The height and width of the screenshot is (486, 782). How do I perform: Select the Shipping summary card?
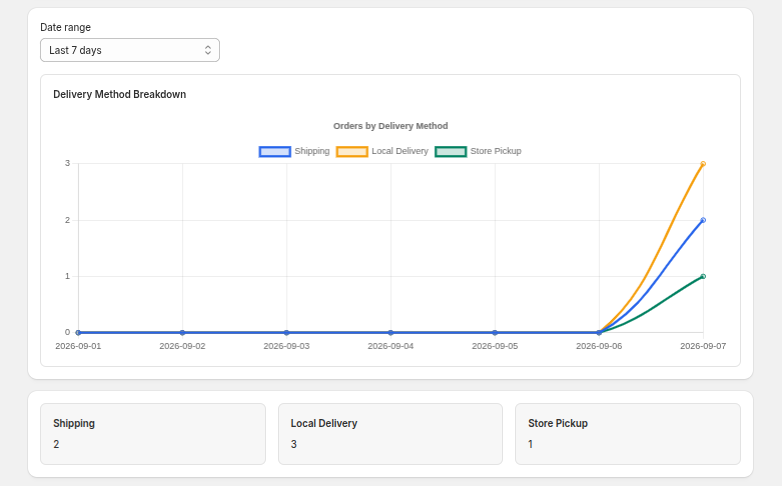(153, 434)
